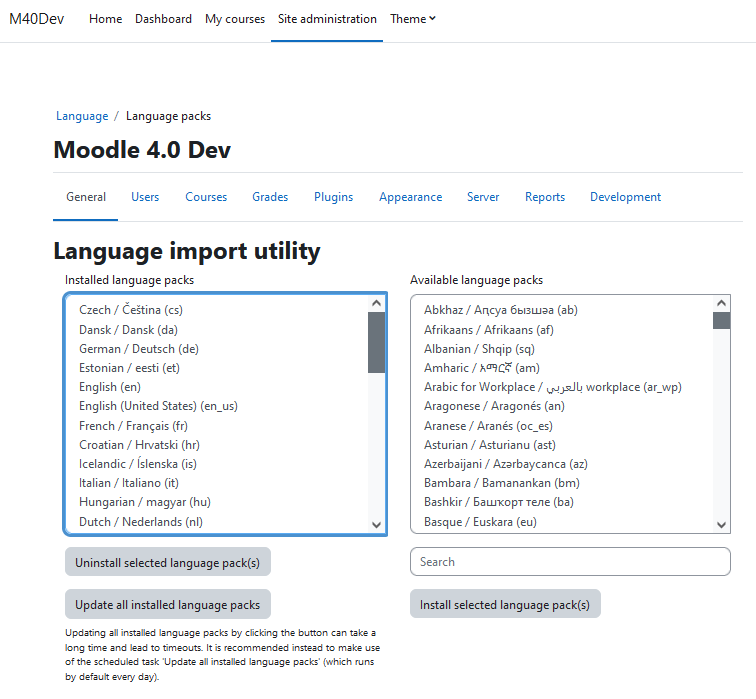
Task: Open the Appearance tab
Action: [x=410, y=197]
